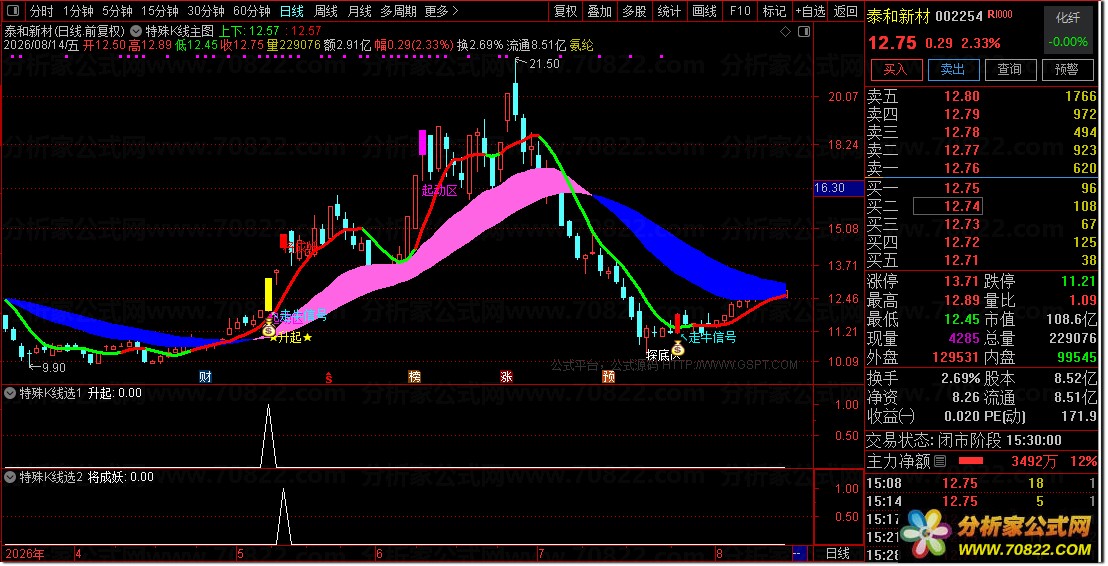Click the 标记 mark button
The width and height of the screenshot is (1108, 566).
tap(774, 11)
